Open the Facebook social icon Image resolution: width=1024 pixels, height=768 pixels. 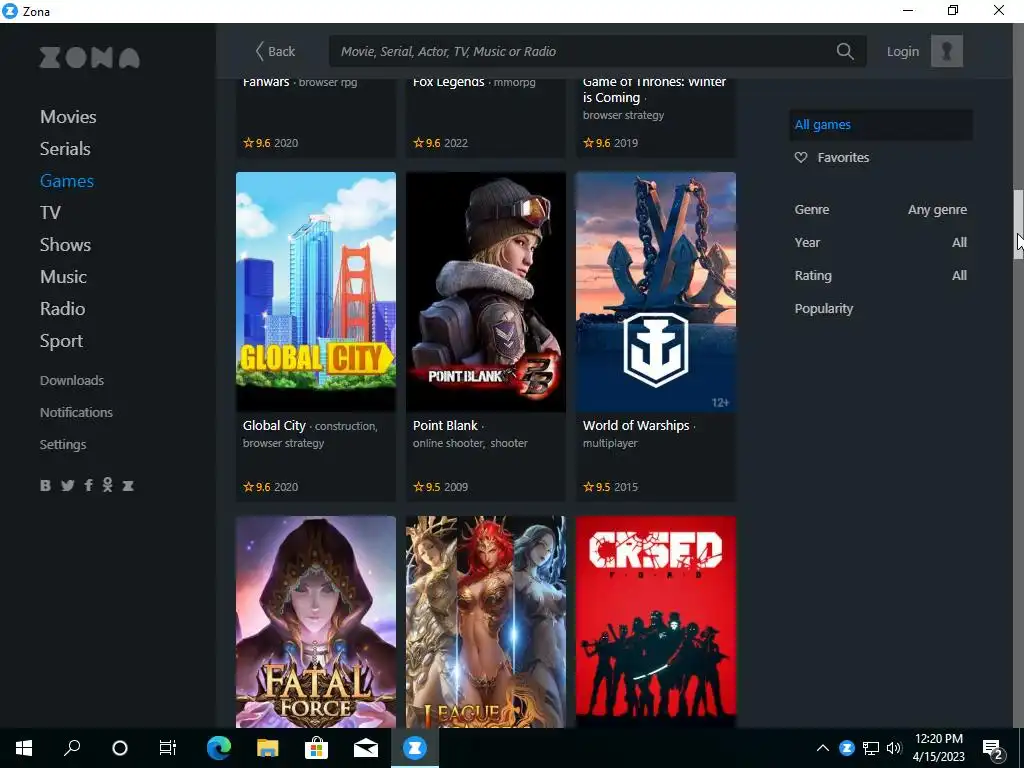click(x=88, y=485)
